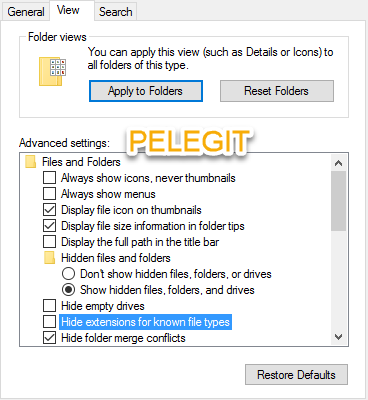The width and height of the screenshot is (368, 400).
Task: Enable Always show icons, never thumbnails
Action: pyautogui.click(x=49, y=178)
